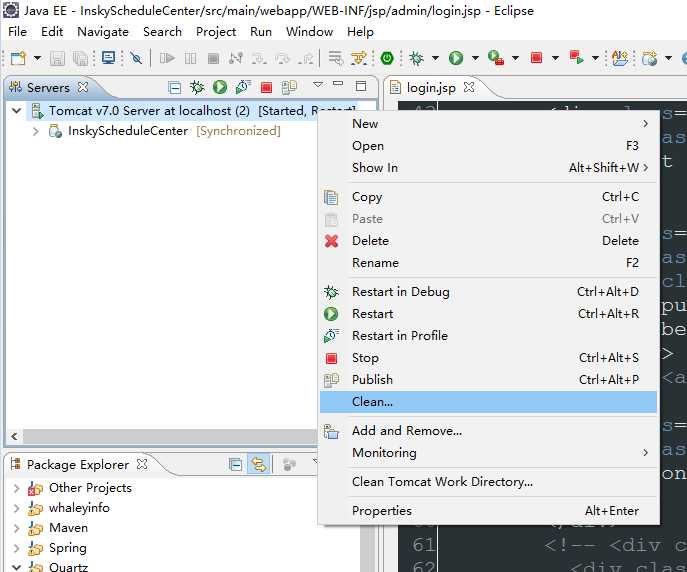Click the main toolbar green Run icon
Image resolution: width=687 pixels, height=572 pixels.
[x=456, y=58]
